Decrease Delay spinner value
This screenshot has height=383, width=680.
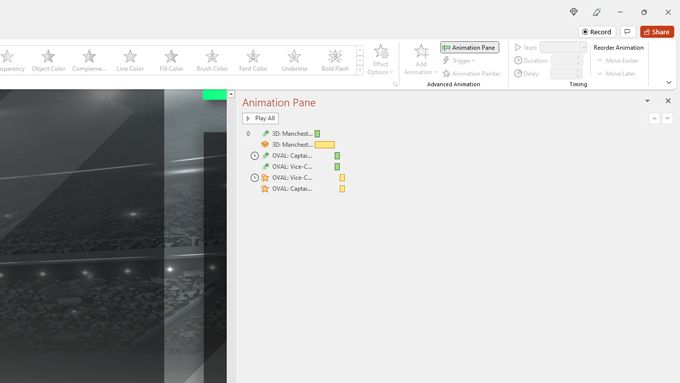pos(578,76)
